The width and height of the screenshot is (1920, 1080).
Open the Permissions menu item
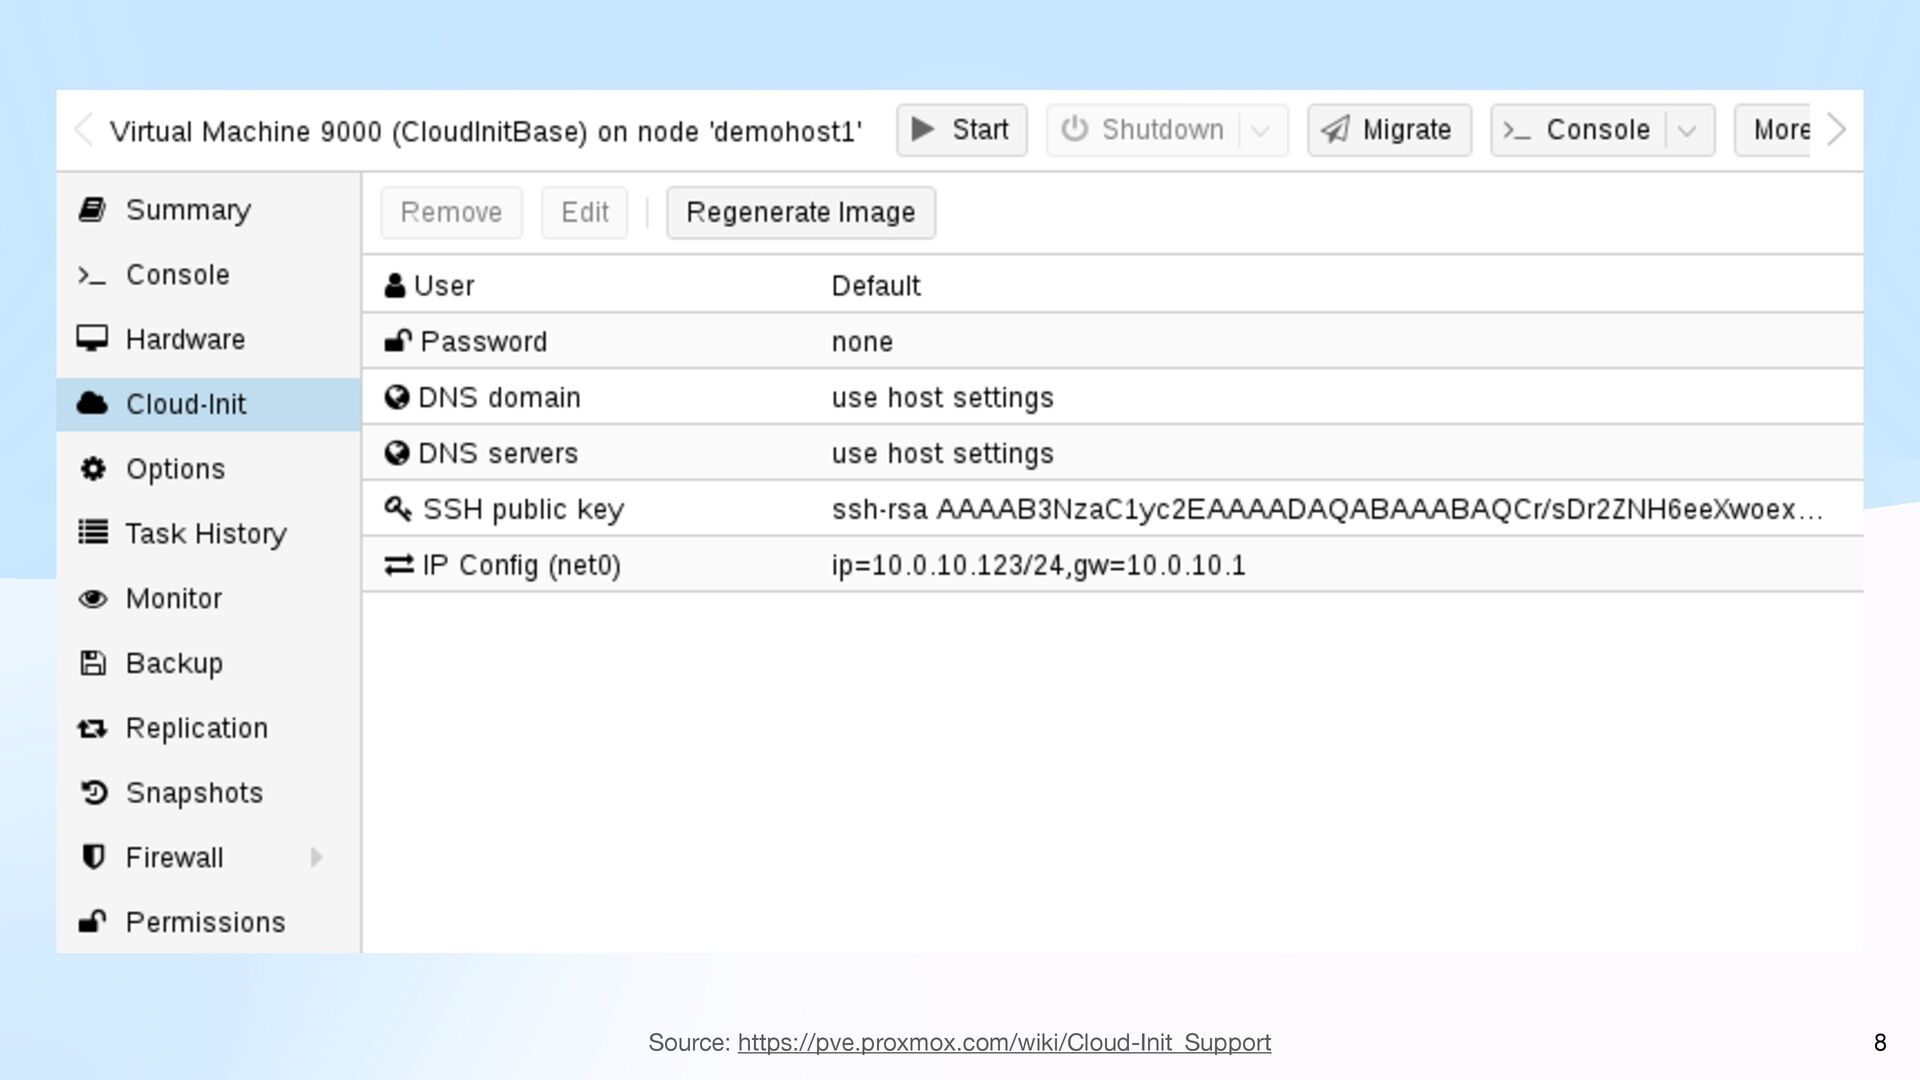pos(205,922)
